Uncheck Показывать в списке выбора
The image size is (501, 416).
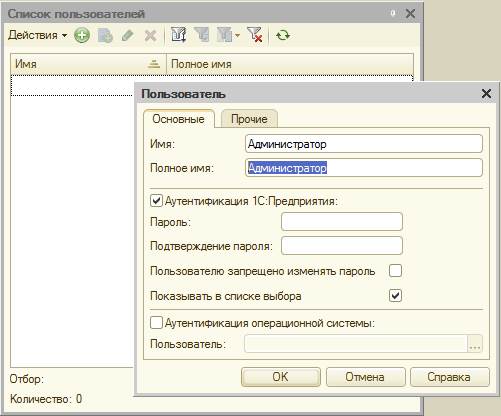pos(395,295)
